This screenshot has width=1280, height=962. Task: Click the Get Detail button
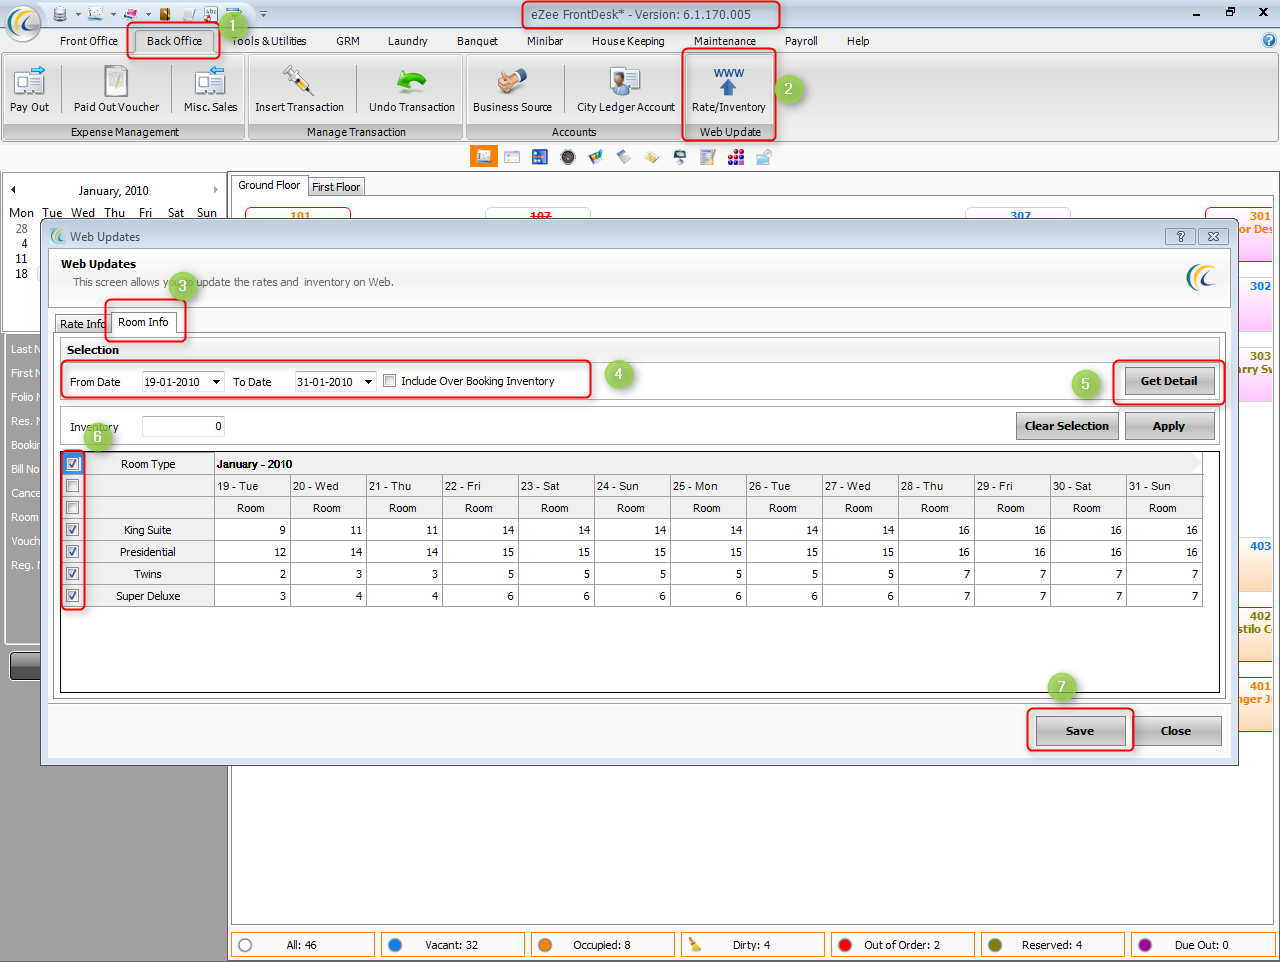[1169, 381]
